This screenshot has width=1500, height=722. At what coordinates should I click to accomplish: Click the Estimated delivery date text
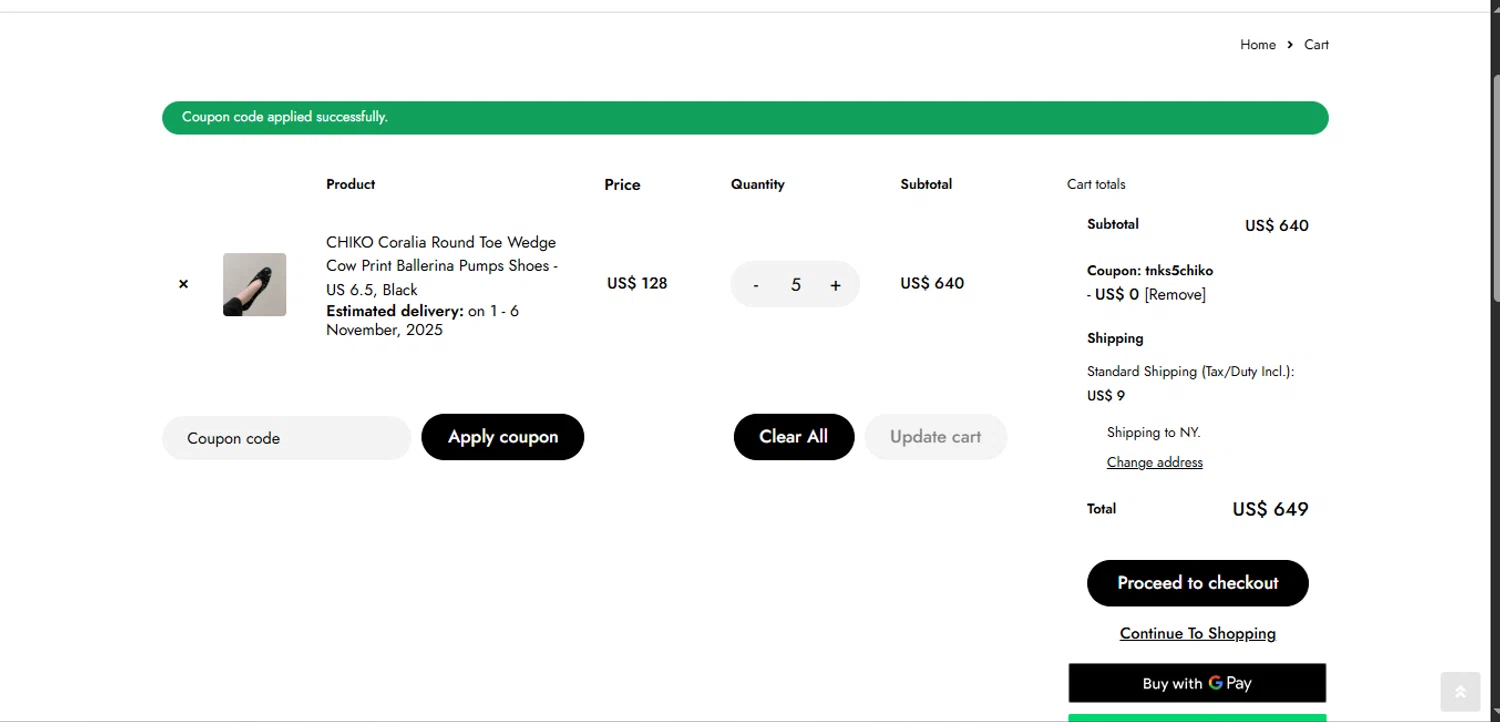tap(423, 320)
